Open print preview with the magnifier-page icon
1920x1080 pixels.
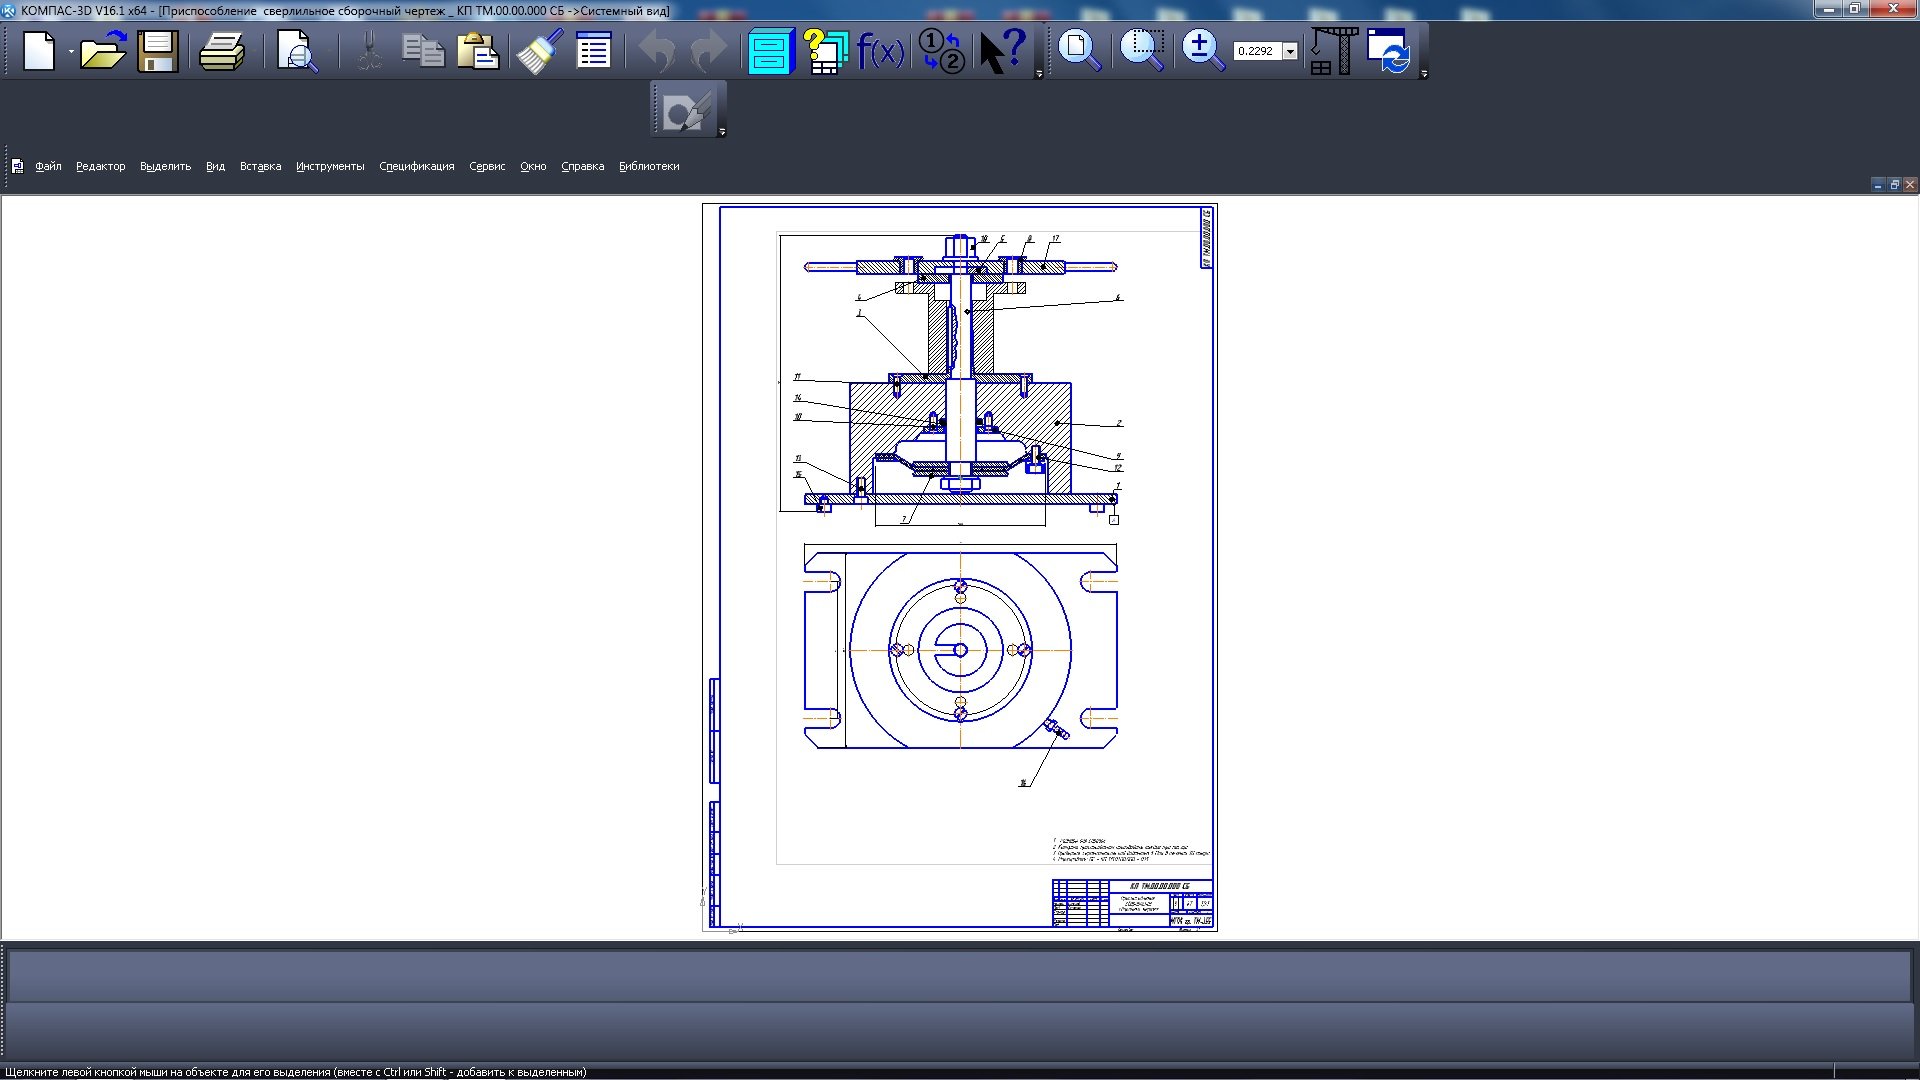click(x=297, y=51)
